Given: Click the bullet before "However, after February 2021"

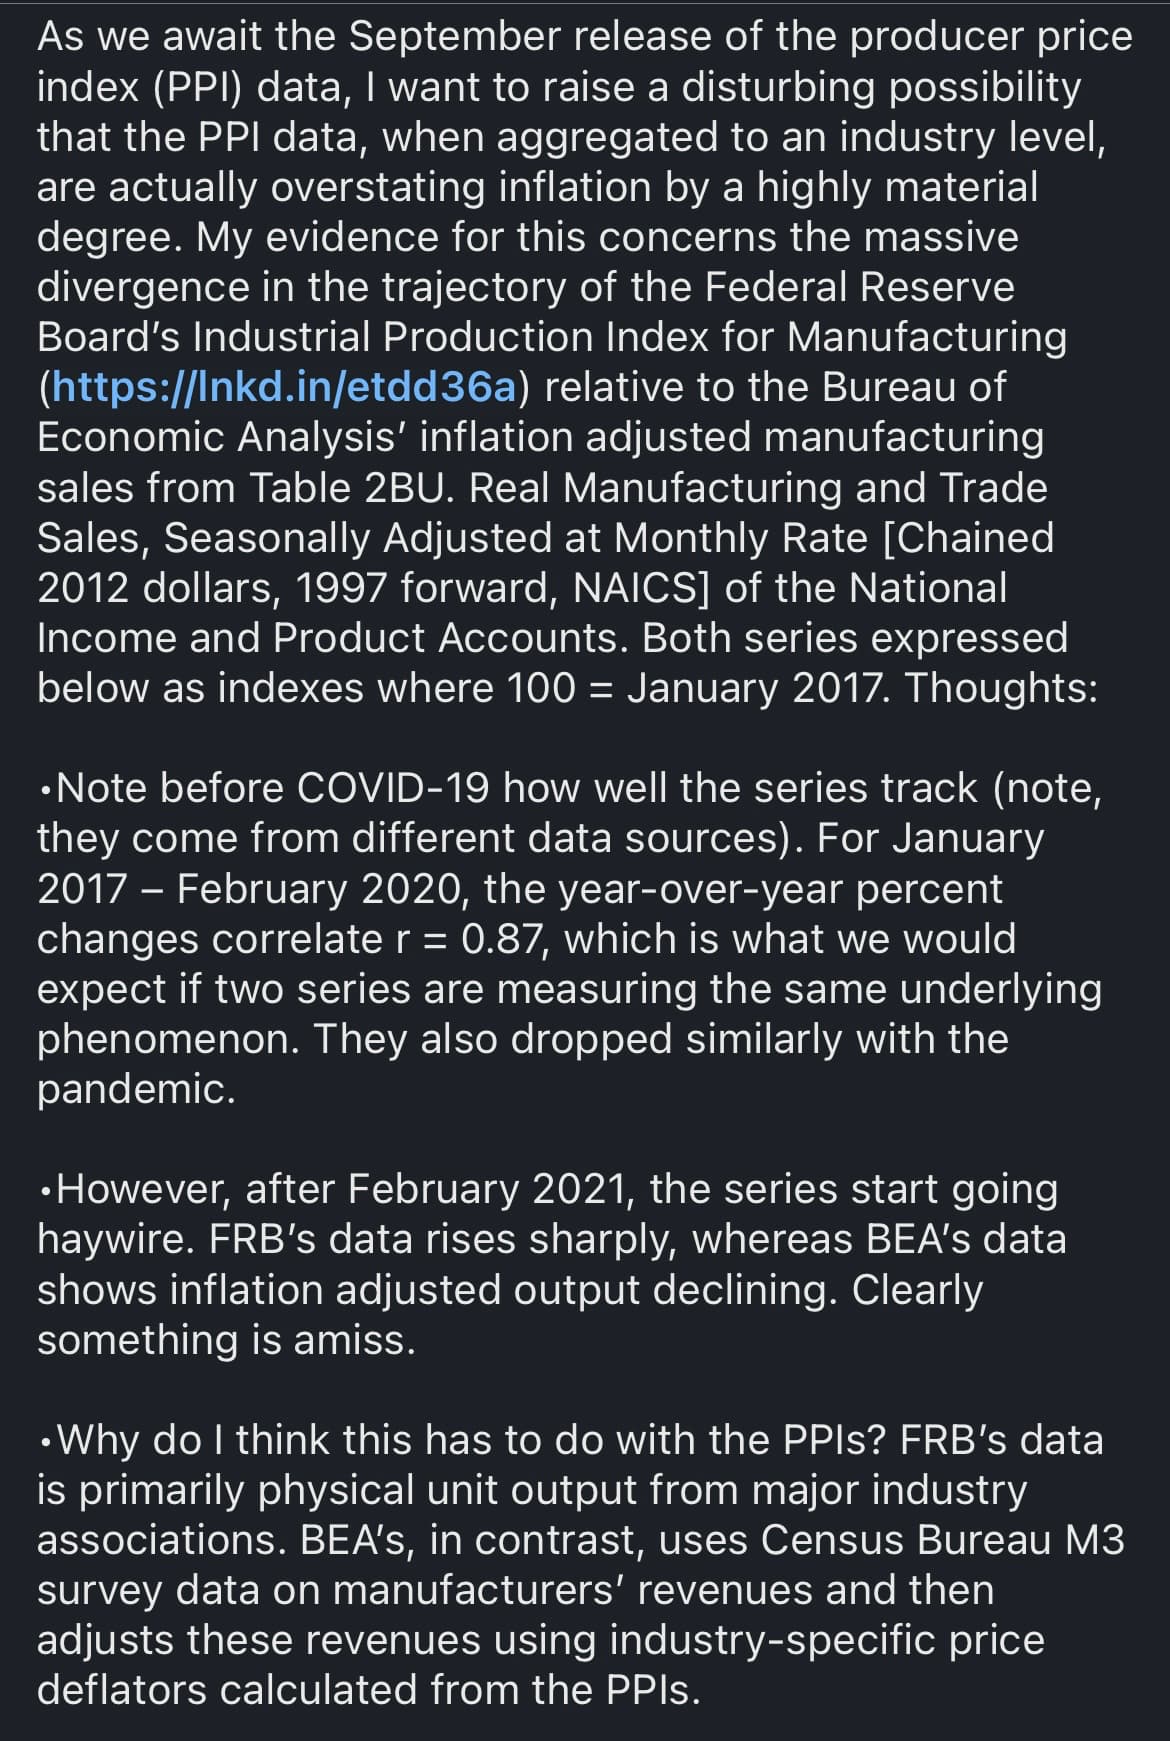Looking at the screenshot, I should [46, 1193].
